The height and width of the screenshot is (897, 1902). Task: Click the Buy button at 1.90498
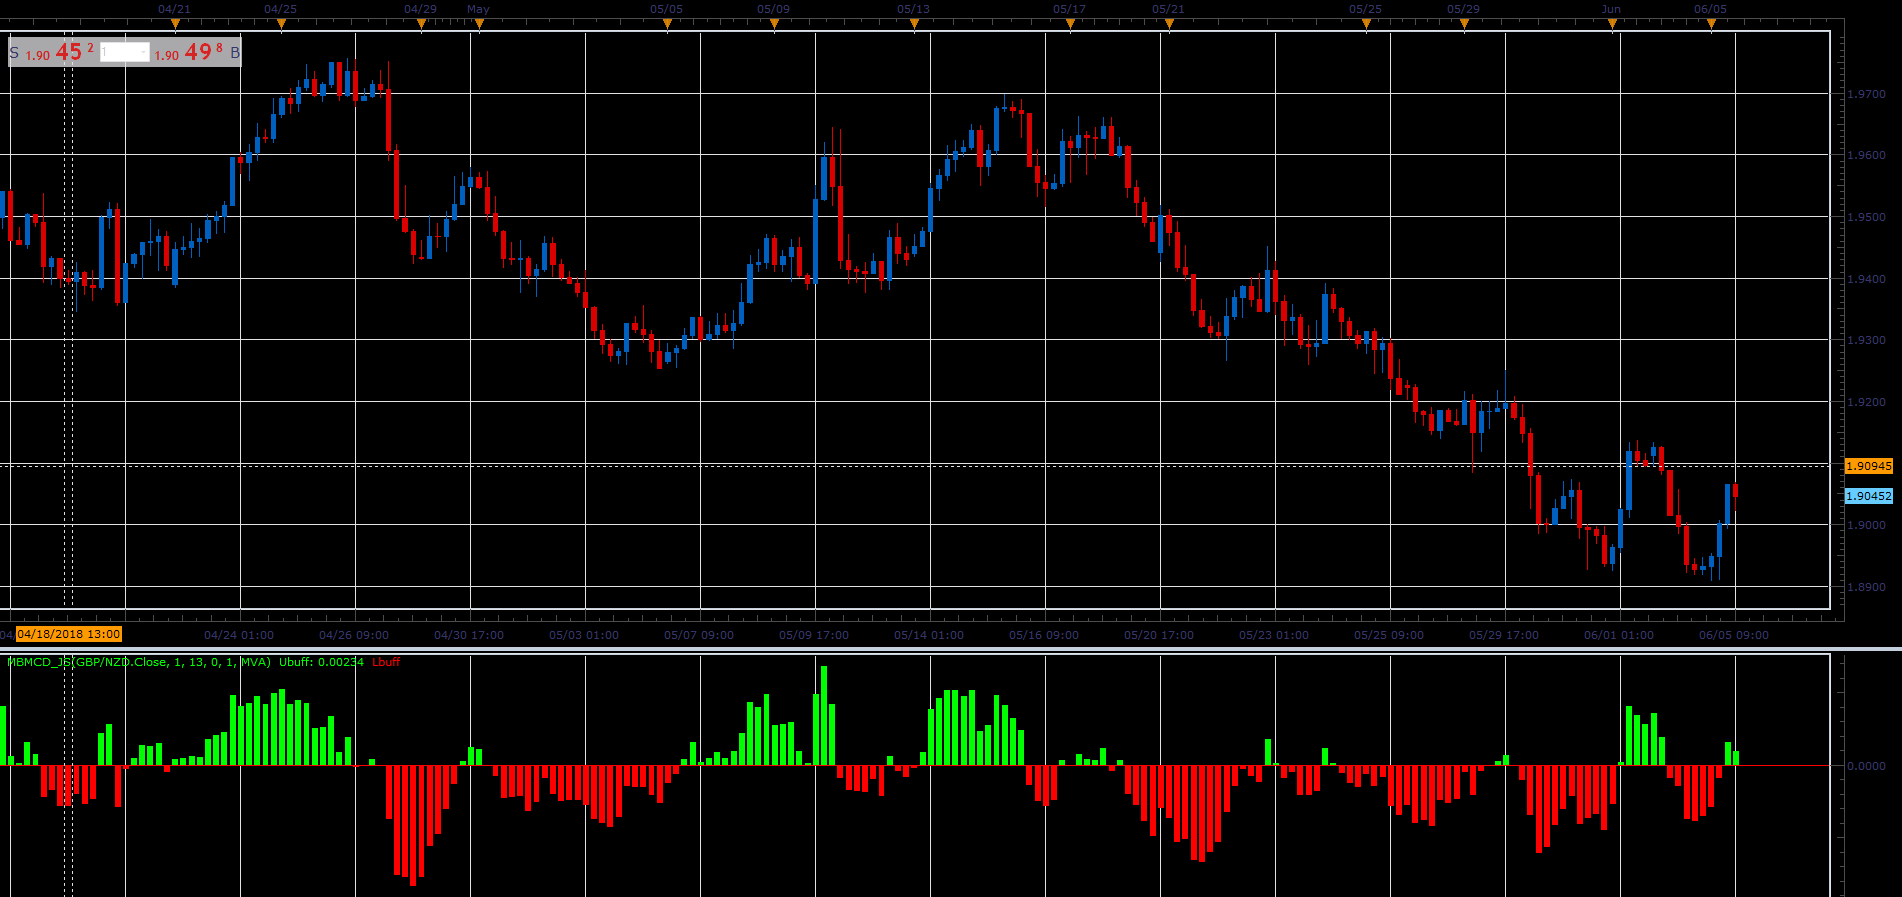click(197, 52)
